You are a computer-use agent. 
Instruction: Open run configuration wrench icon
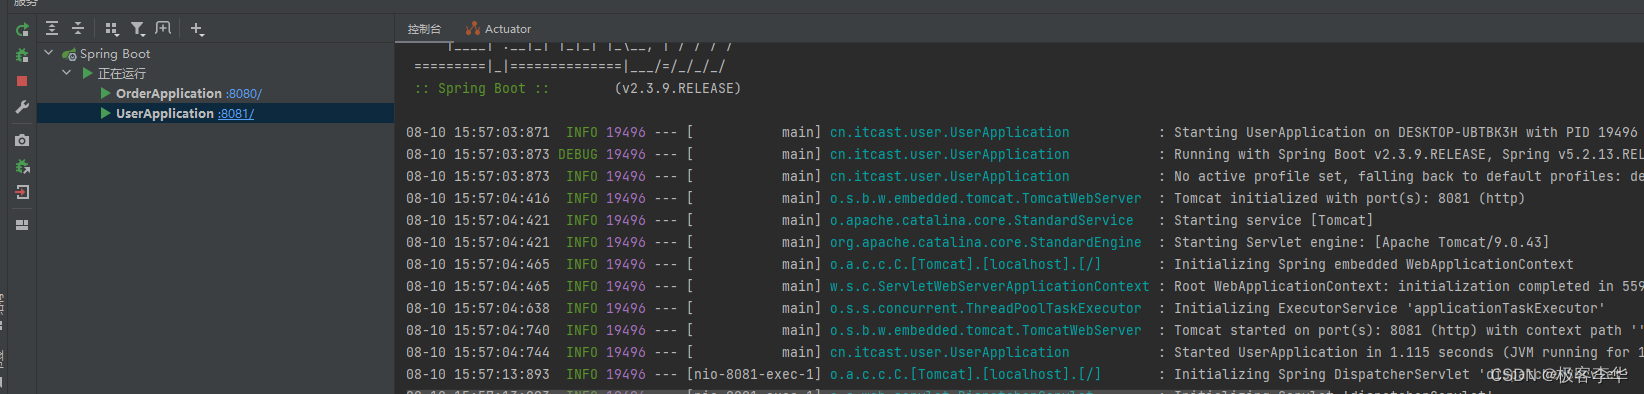coord(22,107)
